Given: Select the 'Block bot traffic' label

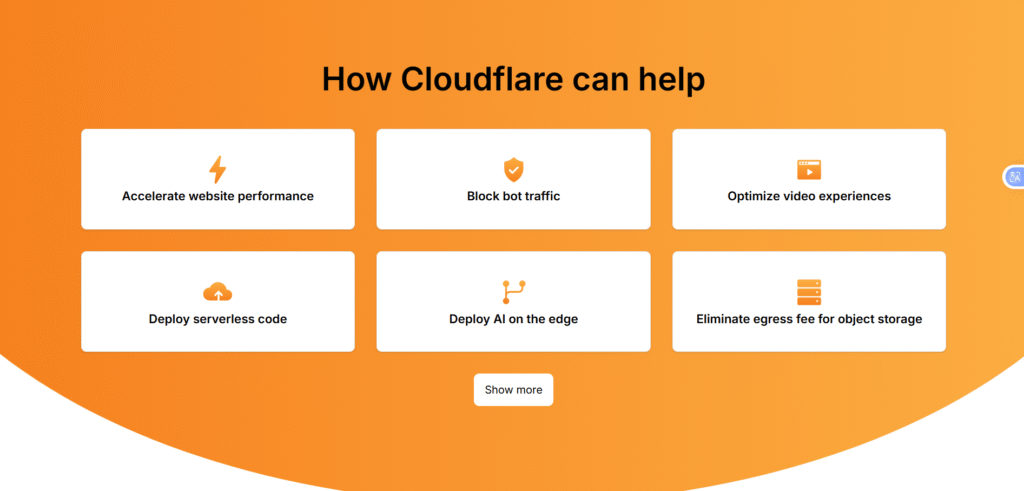Looking at the screenshot, I should click(513, 196).
